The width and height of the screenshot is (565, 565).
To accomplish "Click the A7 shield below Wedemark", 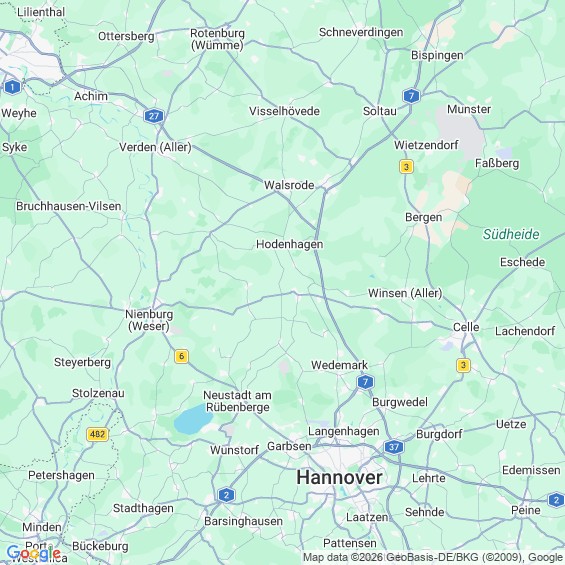I will 365,382.
